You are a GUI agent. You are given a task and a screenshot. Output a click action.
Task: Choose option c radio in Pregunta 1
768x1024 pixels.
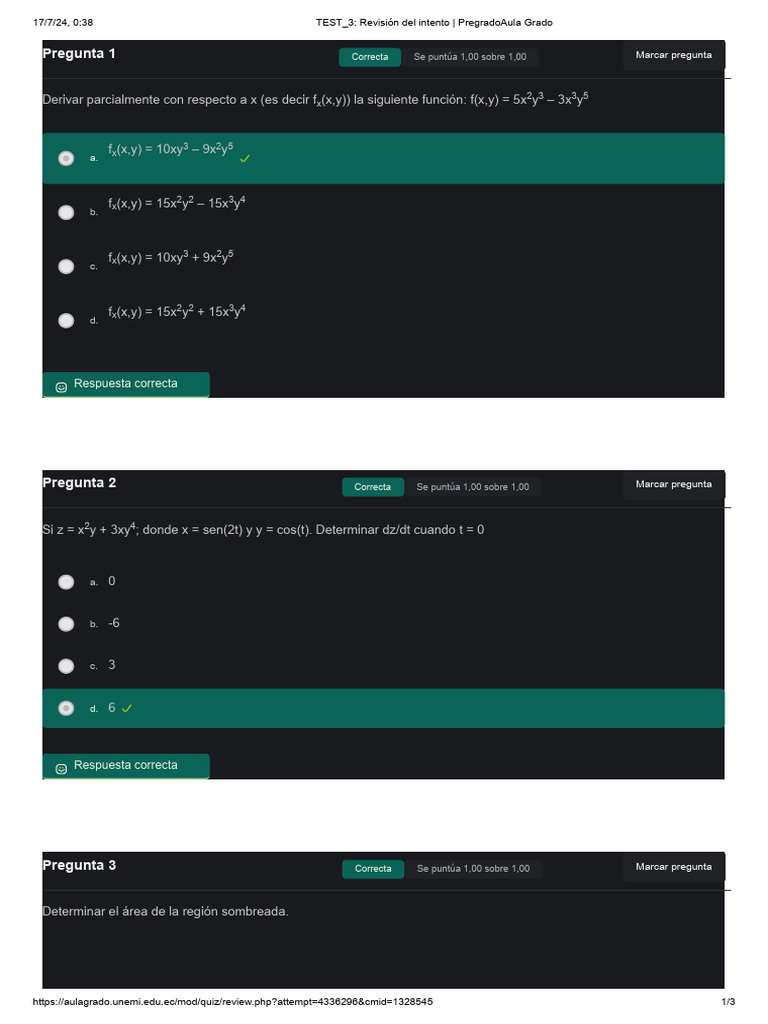click(x=66, y=266)
